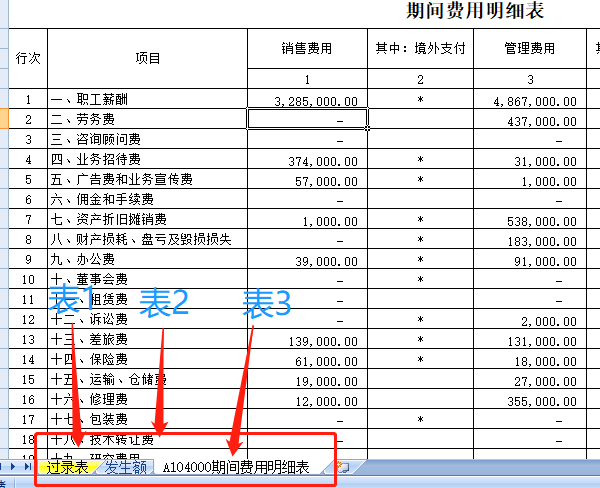Click the 19,000.00 cell
Screen dimensions: 600x488
click(307, 379)
